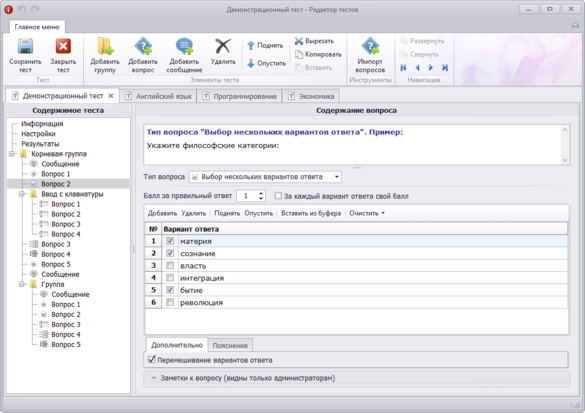Click Опустить in answer toolbar
This screenshot has width=585, height=413.
(259, 213)
